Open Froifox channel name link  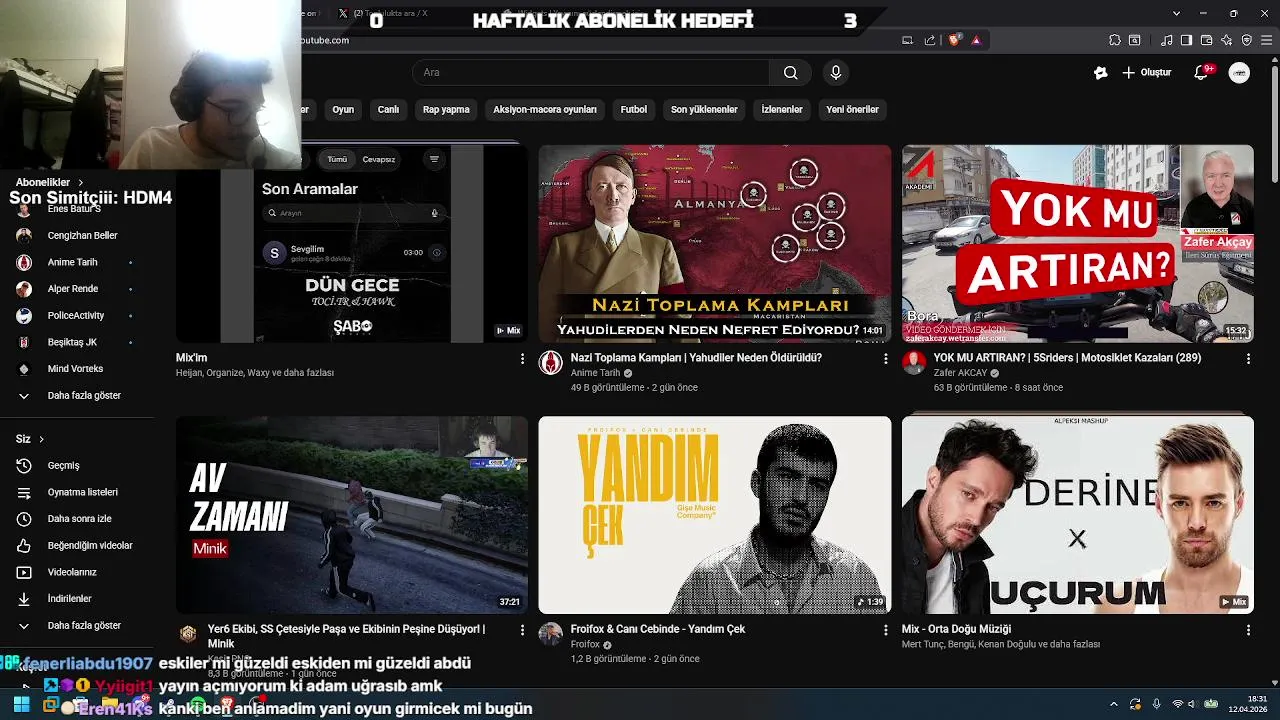click(585, 645)
